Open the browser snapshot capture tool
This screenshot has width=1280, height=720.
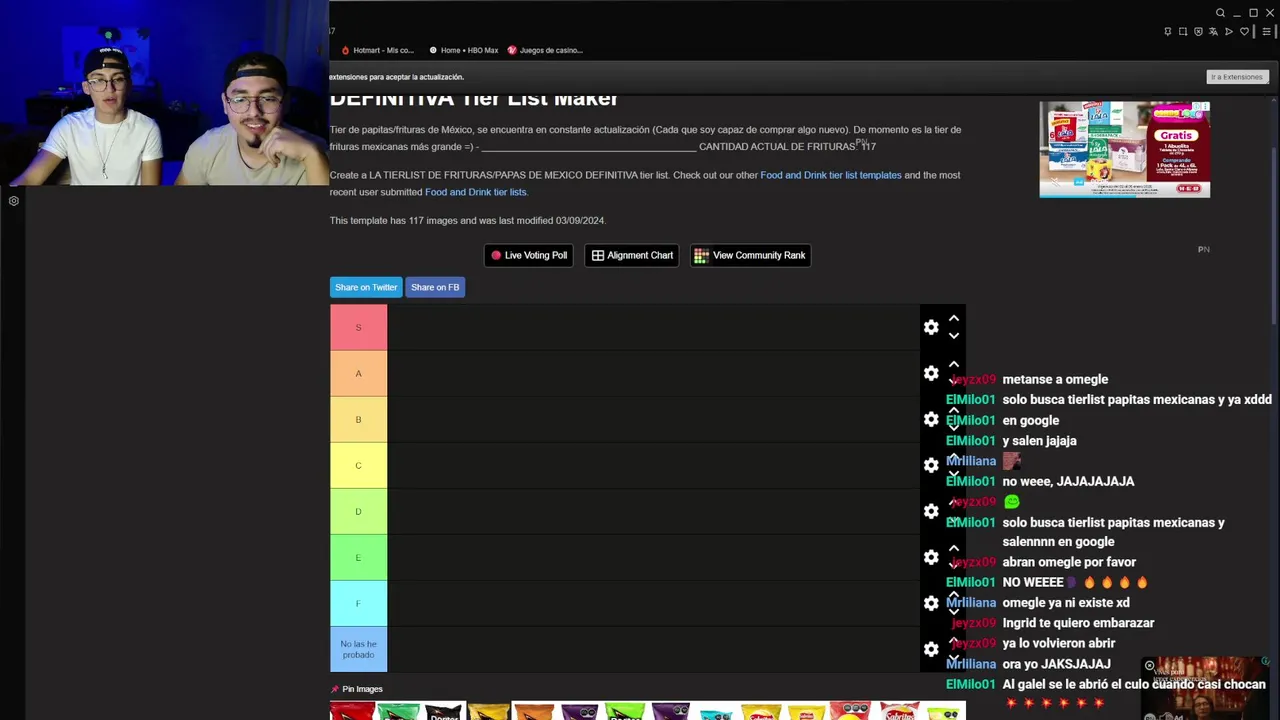pyautogui.click(x=1183, y=32)
